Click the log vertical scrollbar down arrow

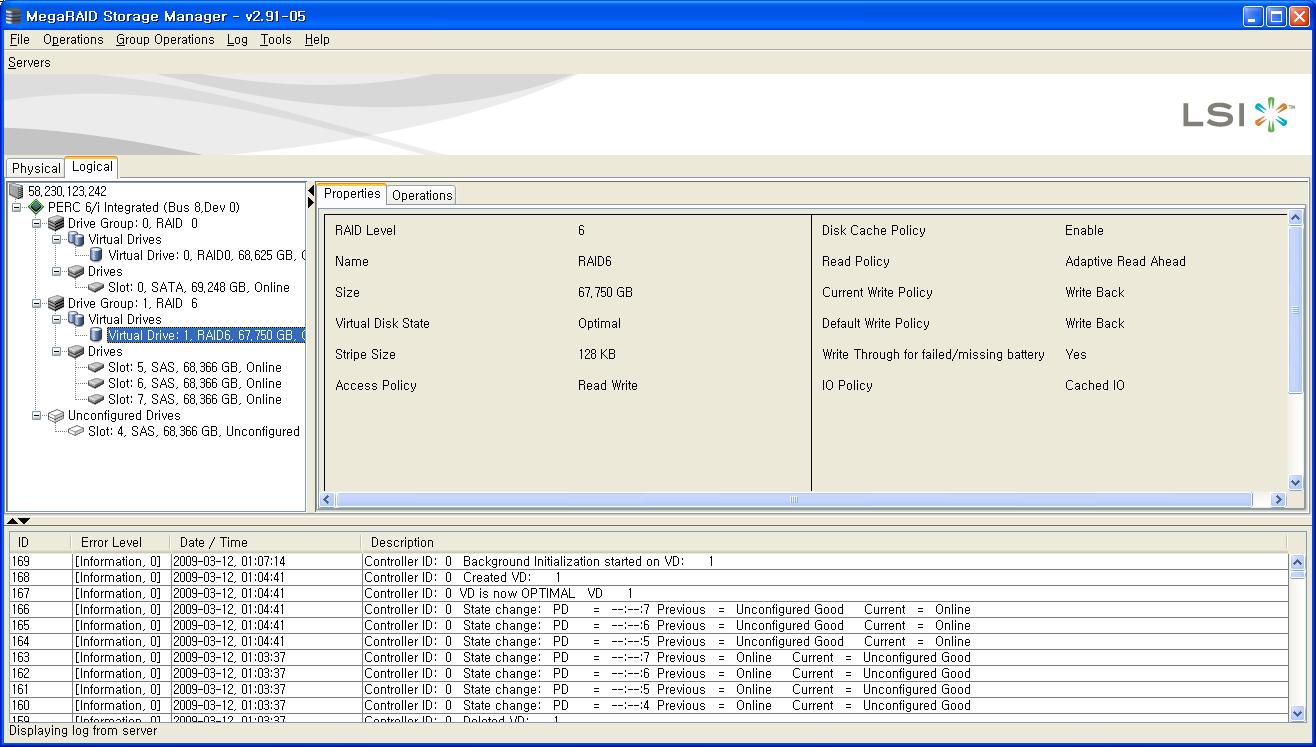(1298, 714)
